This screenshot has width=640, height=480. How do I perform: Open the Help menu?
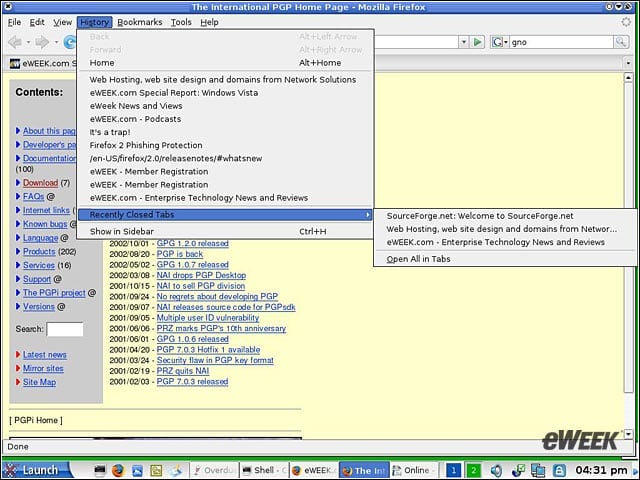209,22
